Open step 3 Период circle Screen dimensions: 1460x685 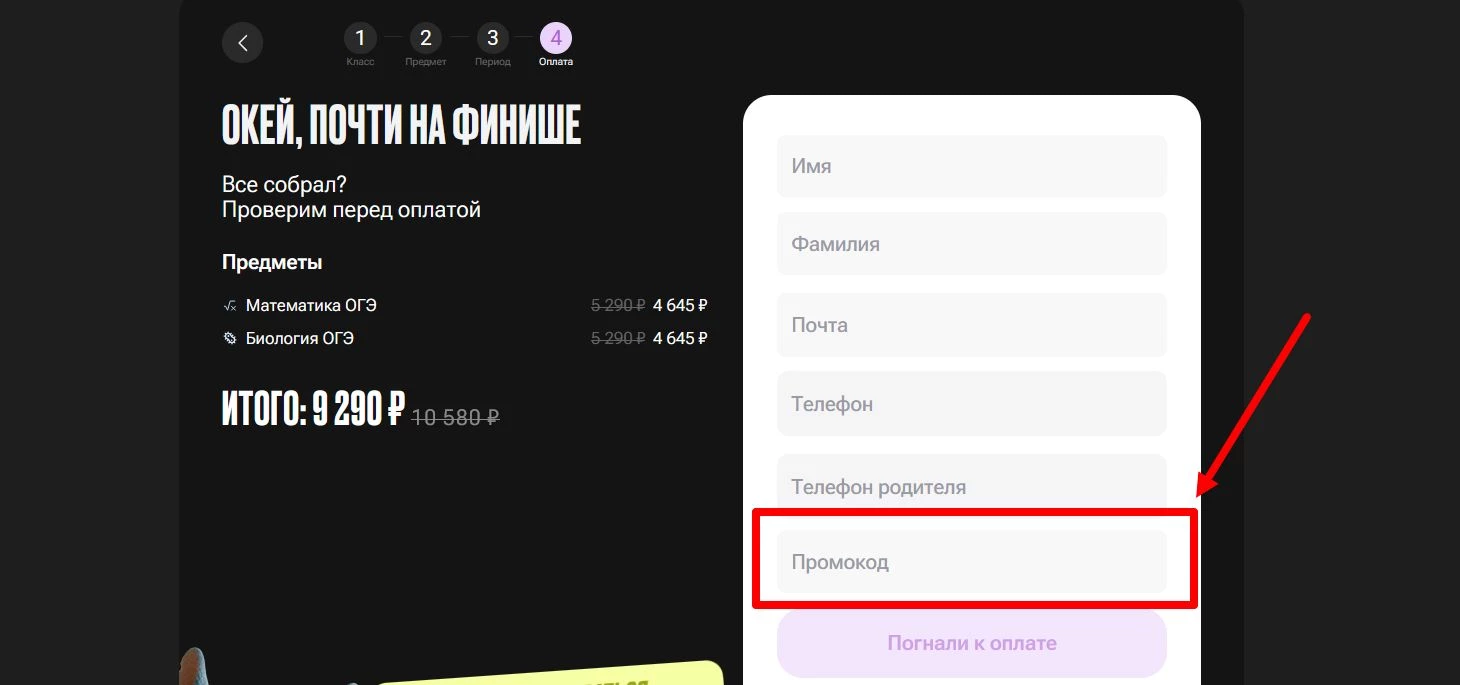coord(492,37)
